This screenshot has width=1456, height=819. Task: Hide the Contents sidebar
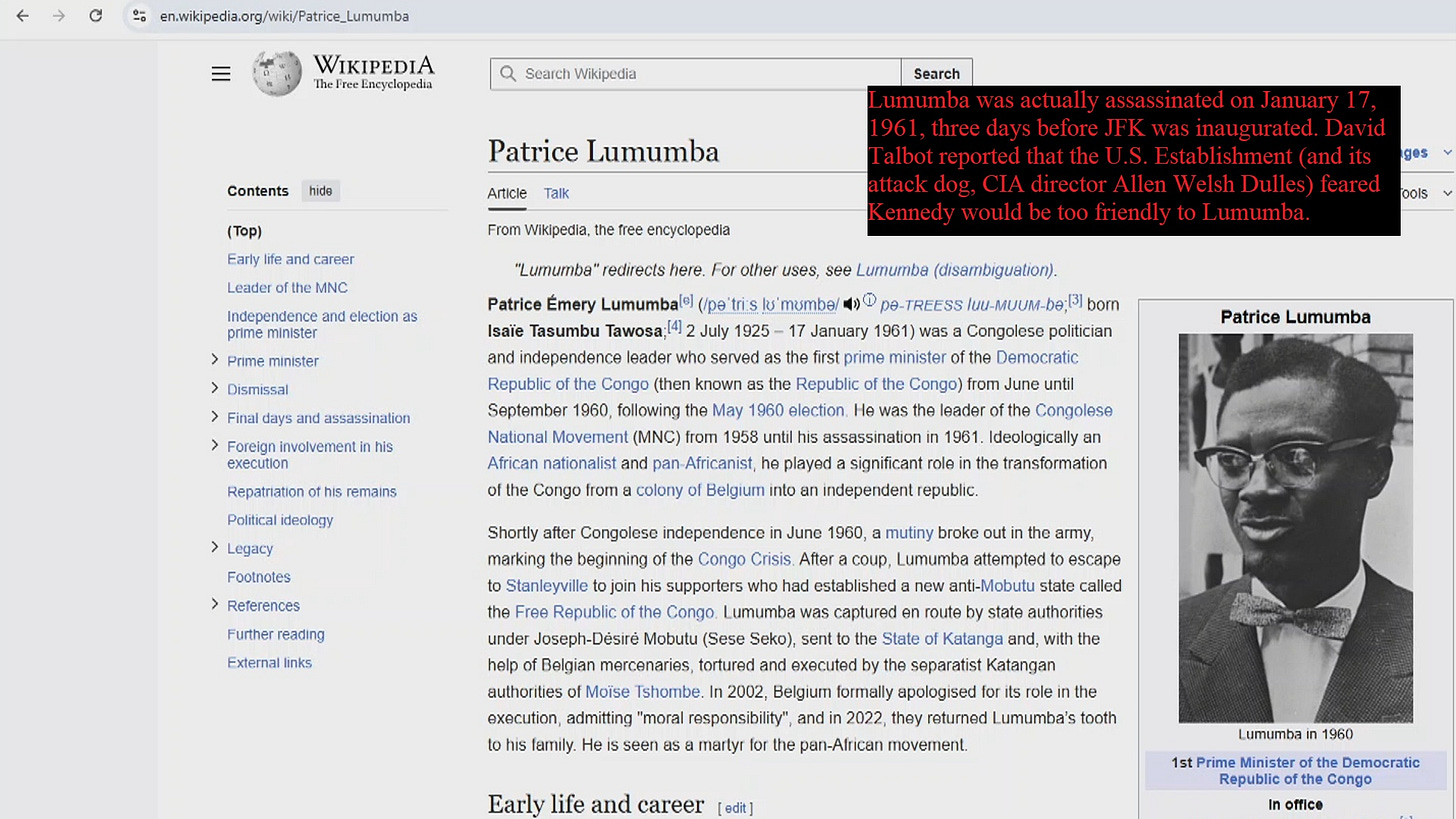[x=320, y=191]
